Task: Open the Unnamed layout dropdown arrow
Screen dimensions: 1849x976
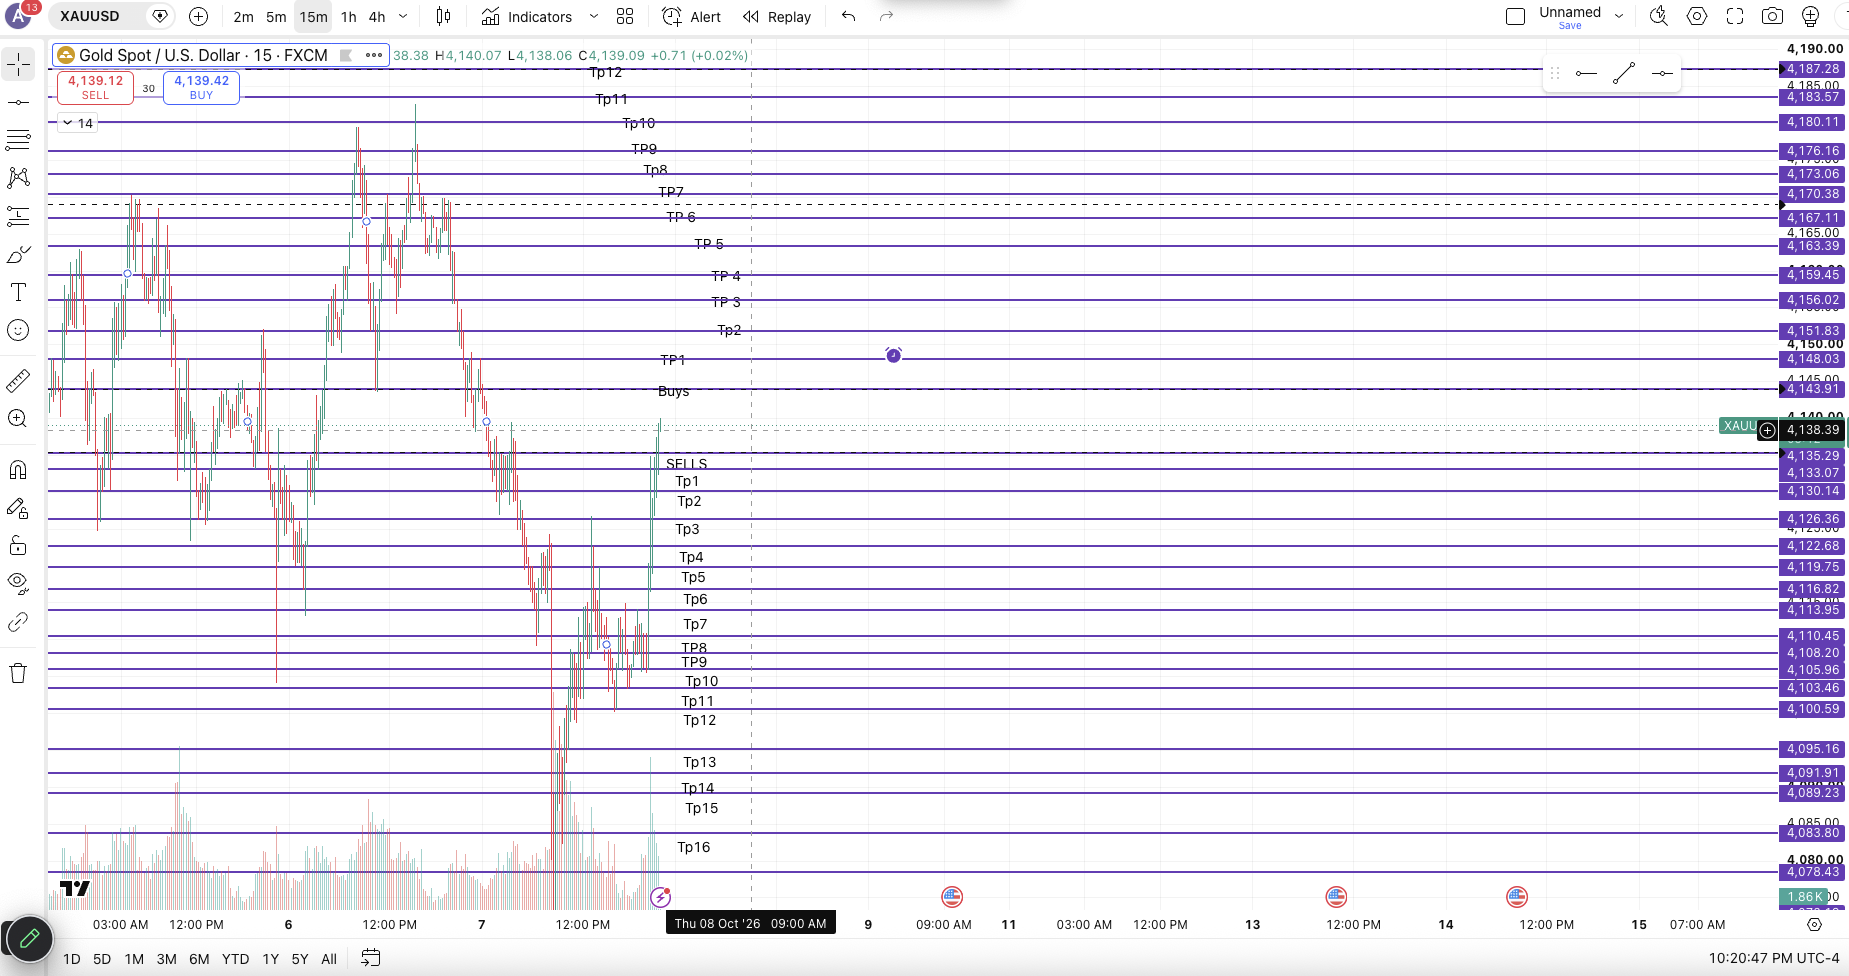Action: click(x=1619, y=16)
